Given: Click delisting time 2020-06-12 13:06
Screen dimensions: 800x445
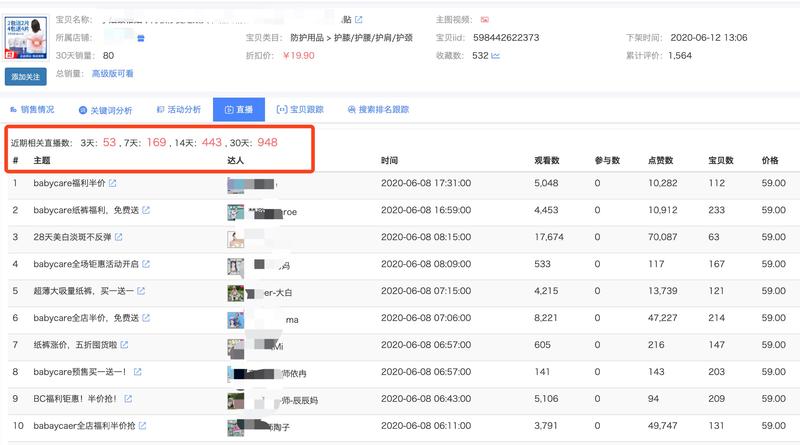Looking at the screenshot, I should pyautogui.click(x=709, y=38).
